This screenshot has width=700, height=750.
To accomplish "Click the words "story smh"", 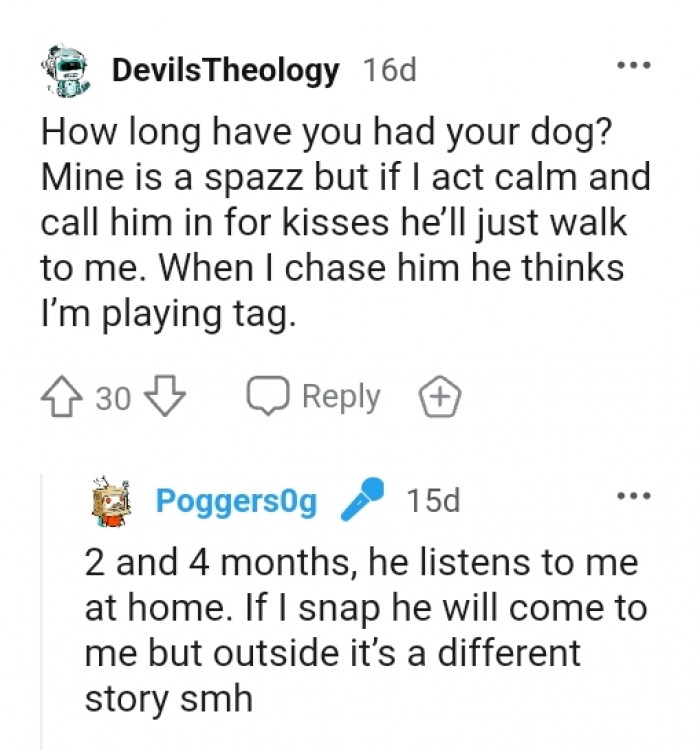I will tap(168, 697).
